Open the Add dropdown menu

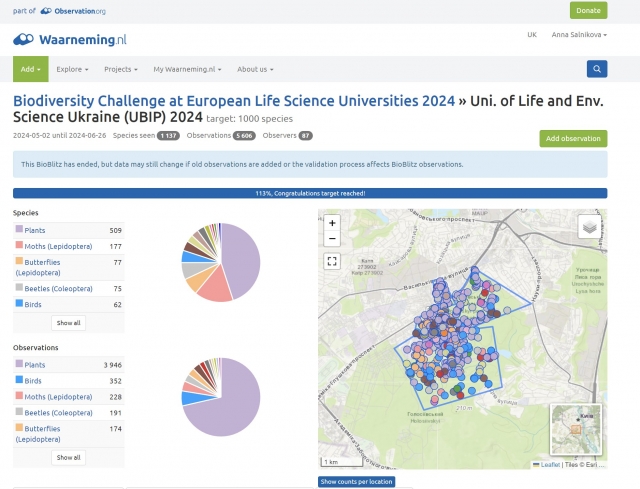tap(30, 69)
